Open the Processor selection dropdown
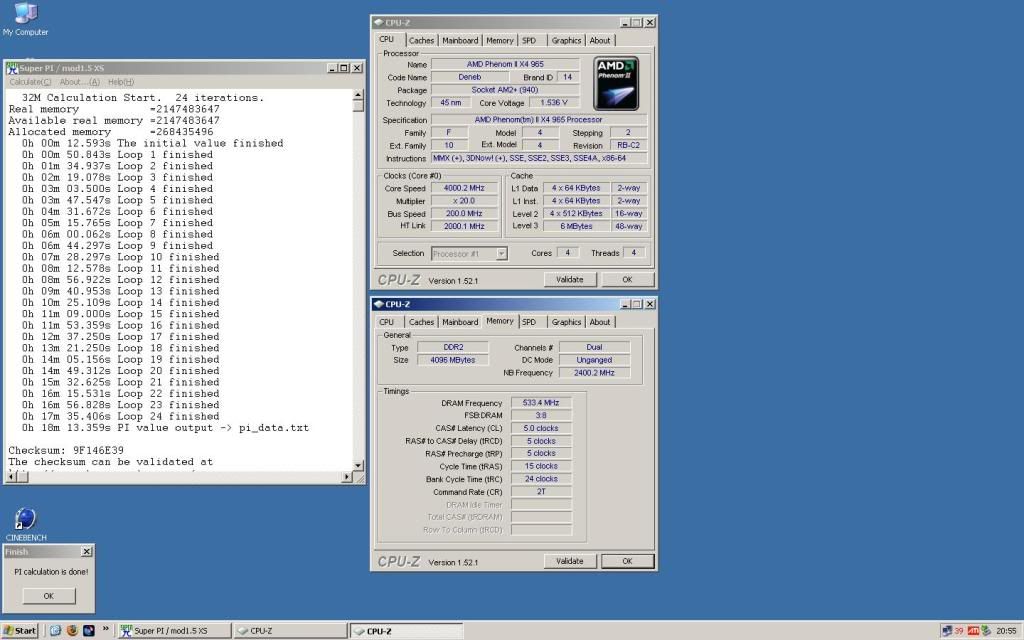Screen dimensions: 1024x640 coord(469,254)
